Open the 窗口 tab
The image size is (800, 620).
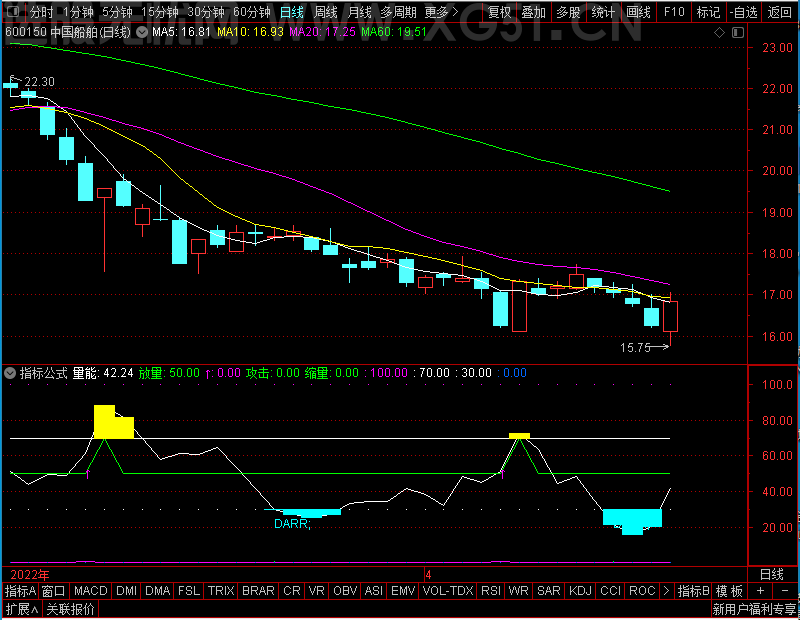point(54,591)
